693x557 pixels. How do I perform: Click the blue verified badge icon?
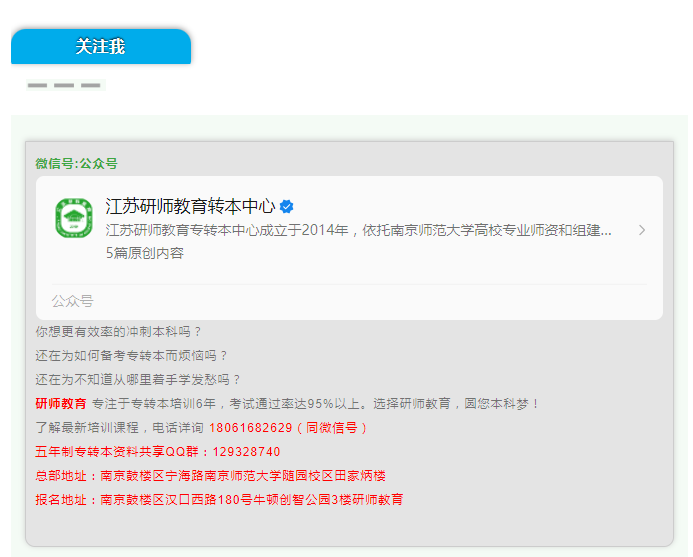pos(287,206)
